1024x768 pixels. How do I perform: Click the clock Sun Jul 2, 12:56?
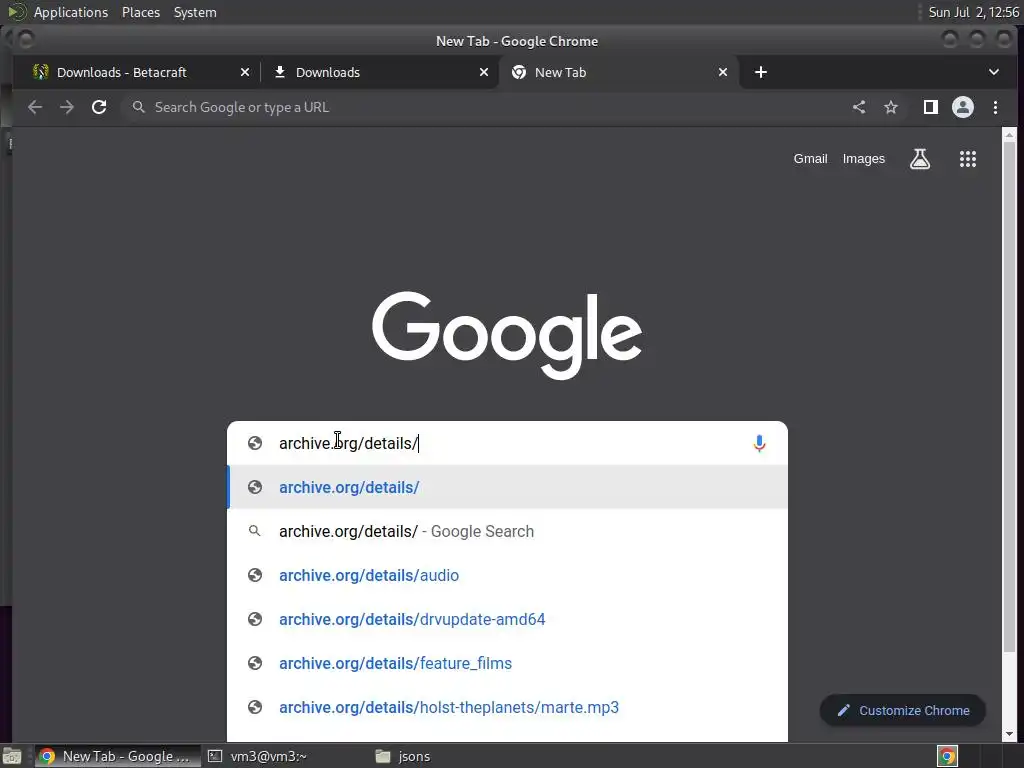coord(973,12)
